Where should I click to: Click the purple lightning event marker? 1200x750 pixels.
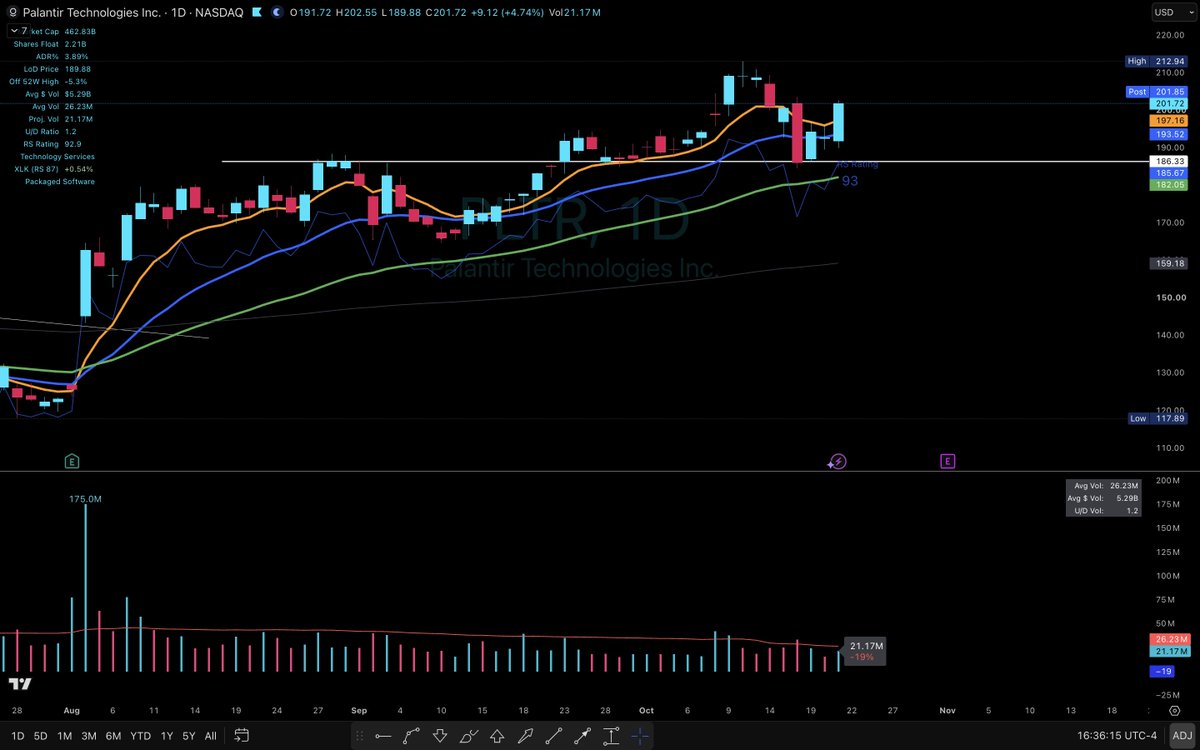coord(838,461)
